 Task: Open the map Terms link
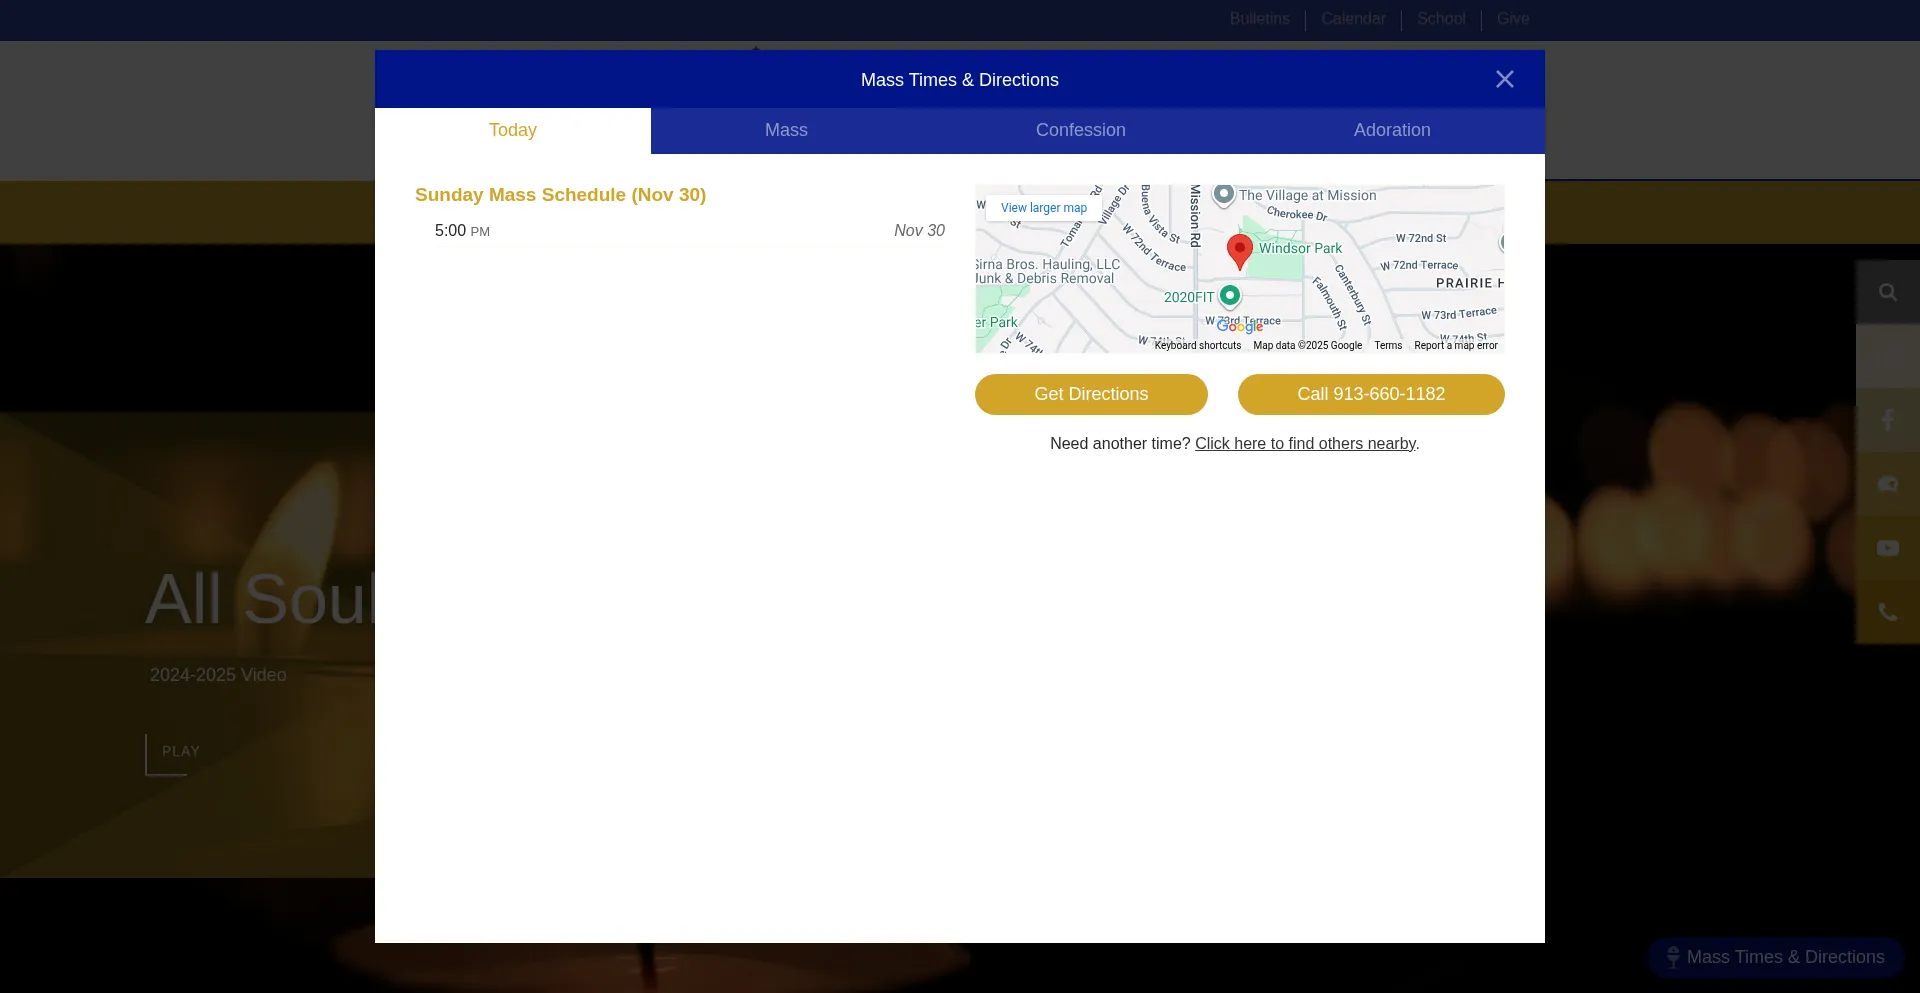coord(1387,346)
